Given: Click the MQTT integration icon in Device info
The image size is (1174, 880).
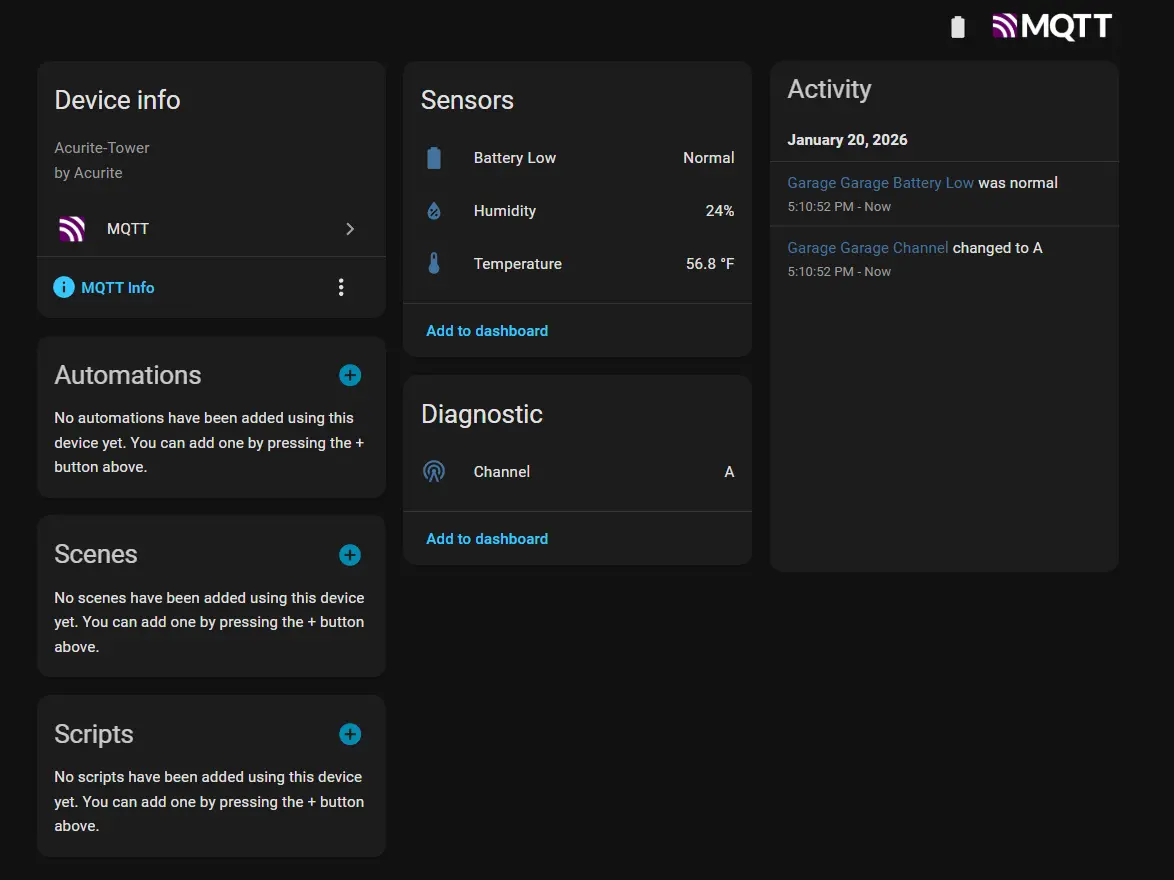Looking at the screenshot, I should [71, 229].
